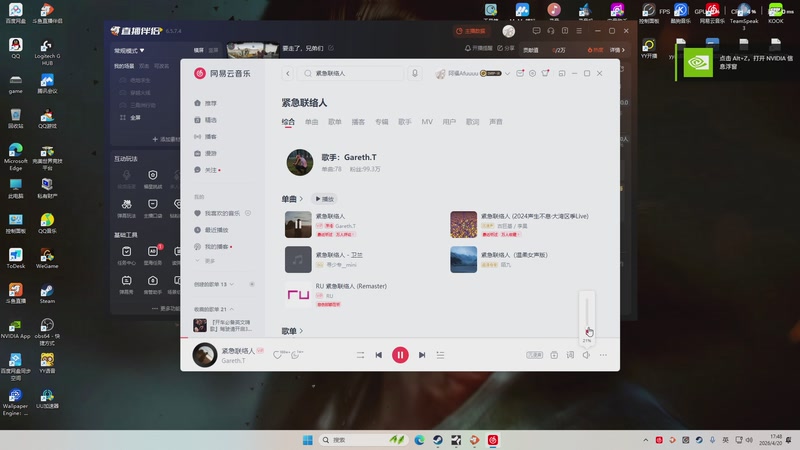
Task: Select song 紧急联络人 - 卫兰
Action: [x=339, y=255]
